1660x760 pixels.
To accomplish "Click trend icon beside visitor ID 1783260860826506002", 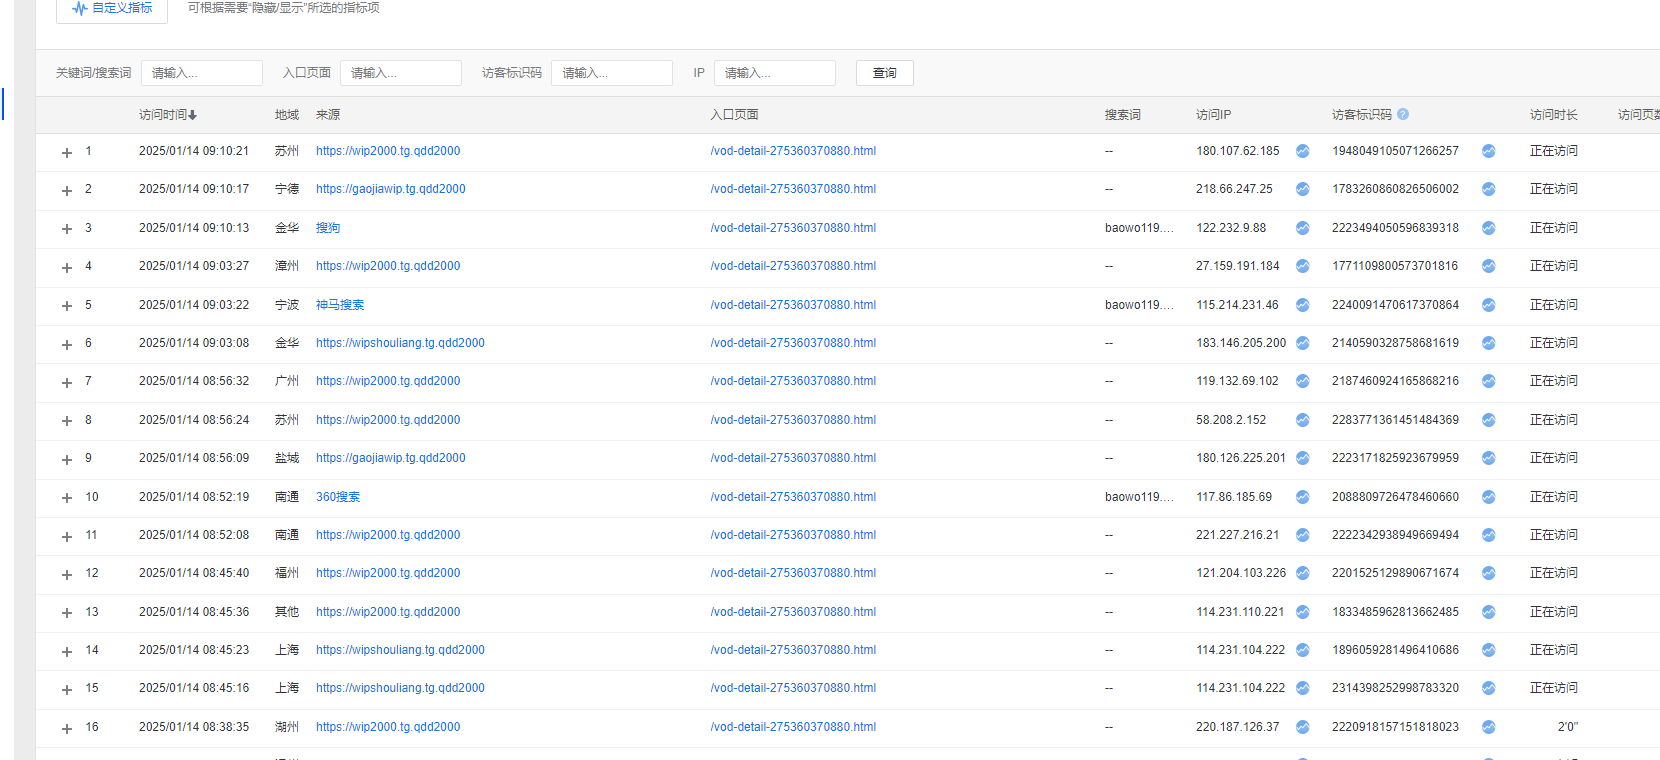I will (x=1489, y=189).
